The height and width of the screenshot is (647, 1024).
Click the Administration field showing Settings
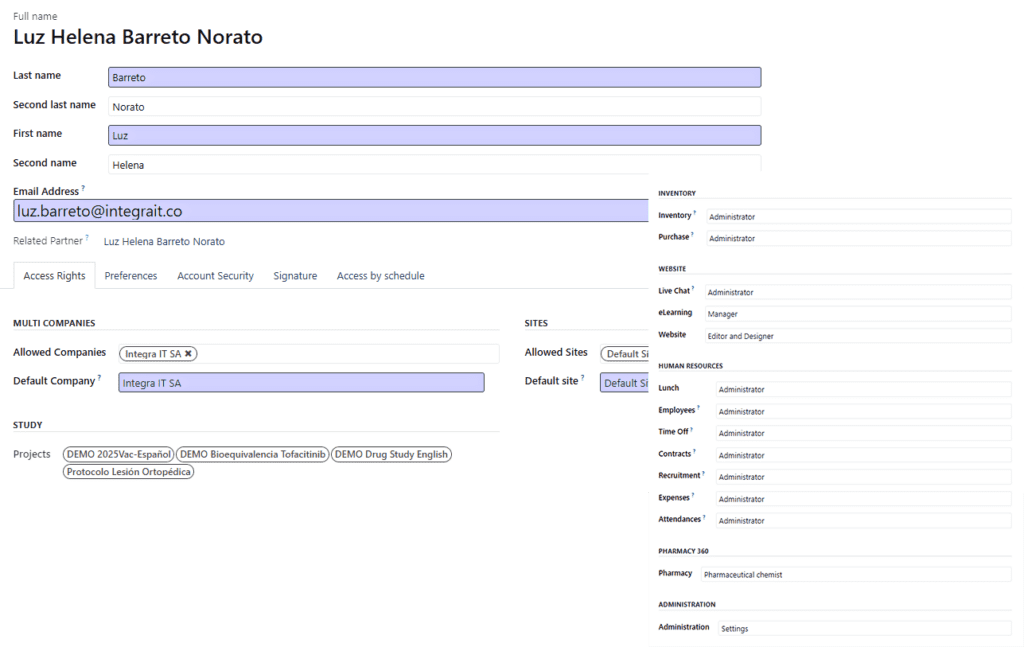point(860,628)
